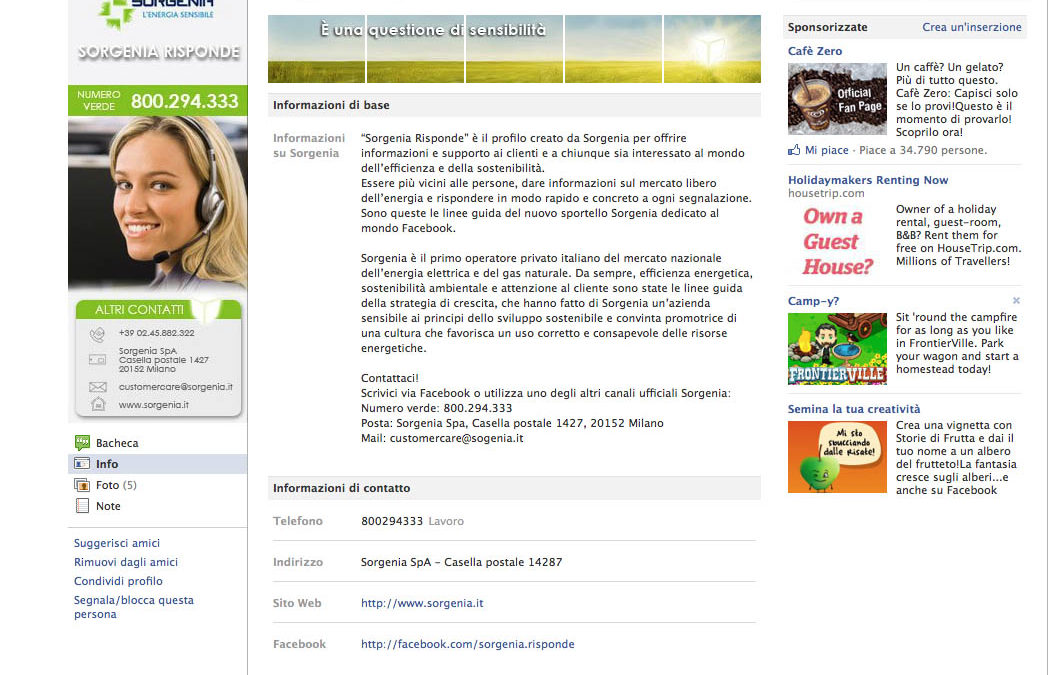Screen dimensions: 1059x675
Task: Click the Sorgenia Risponde title text
Action: pyautogui.click(x=159, y=52)
